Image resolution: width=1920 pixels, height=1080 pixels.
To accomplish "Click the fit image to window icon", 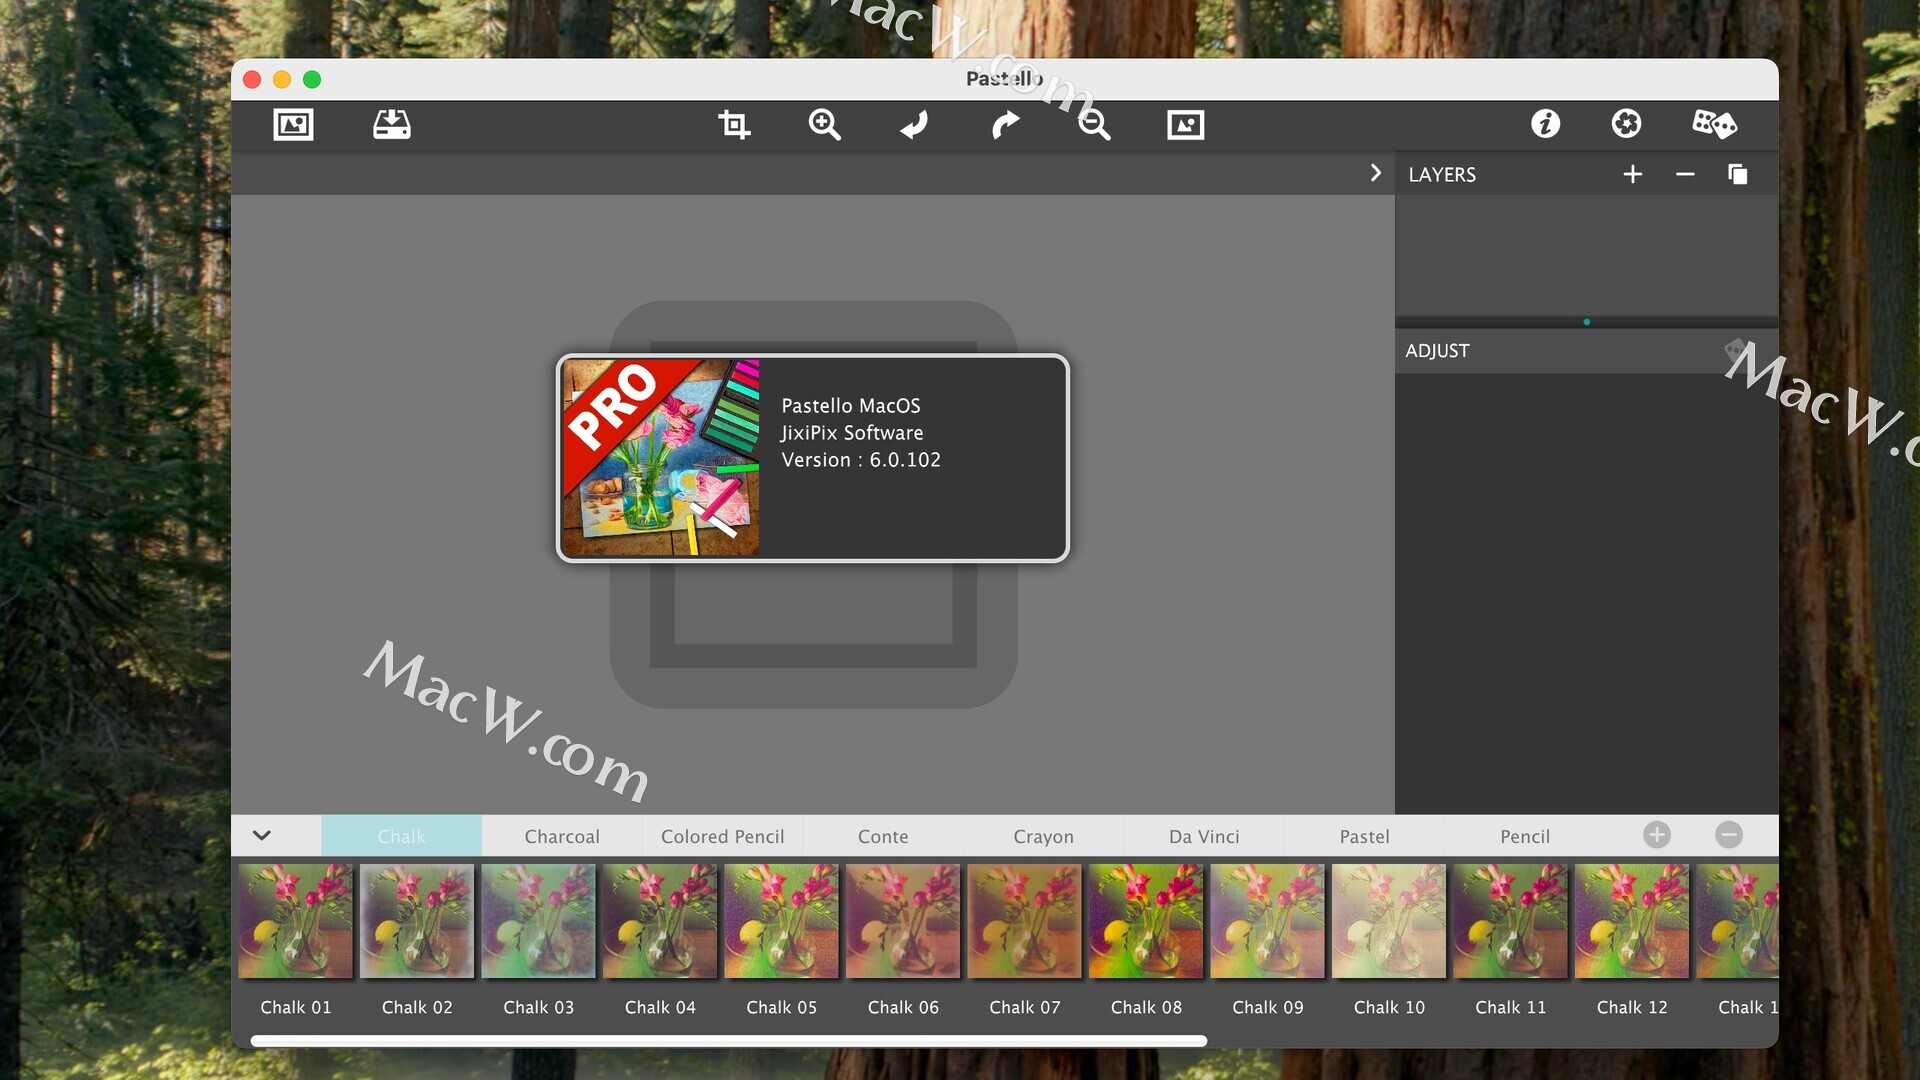I will coord(1186,125).
